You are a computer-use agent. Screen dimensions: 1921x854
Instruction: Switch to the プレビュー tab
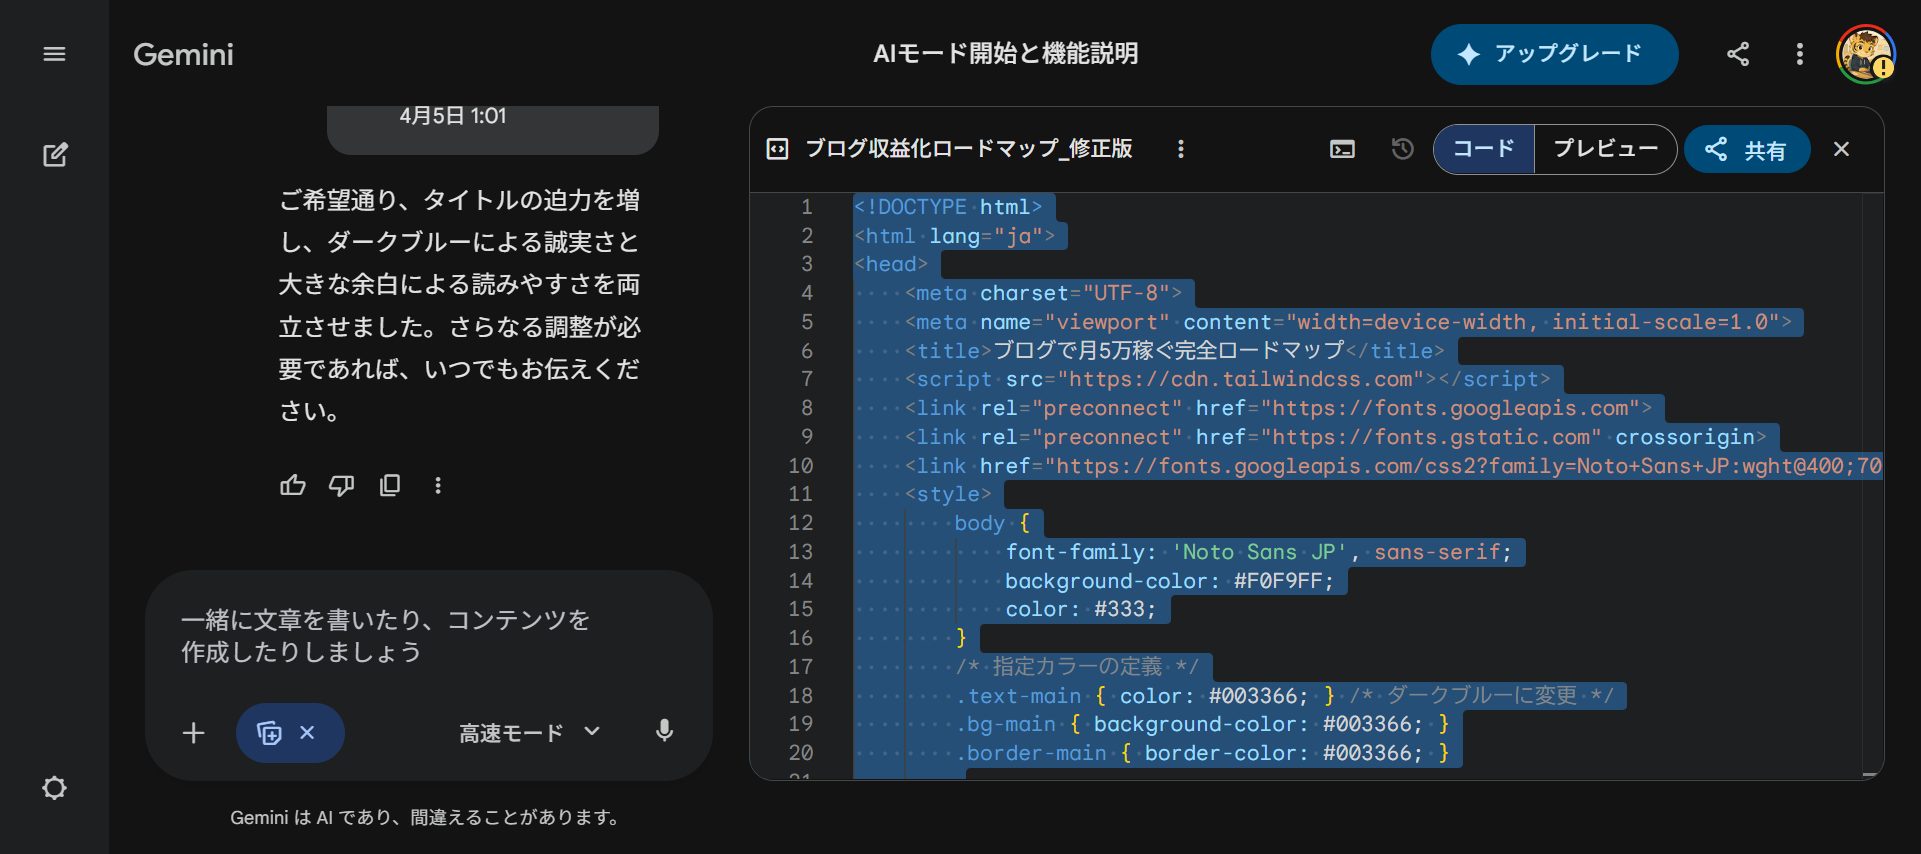[x=1606, y=149]
